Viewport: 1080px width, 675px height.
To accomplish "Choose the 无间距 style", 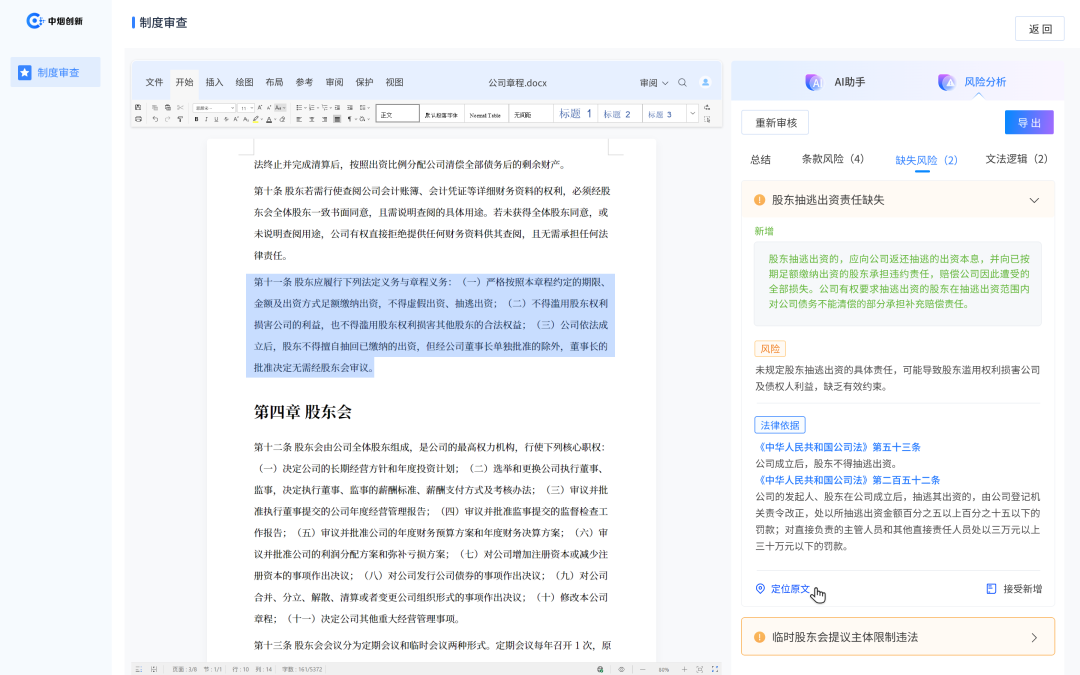I will [x=530, y=114].
